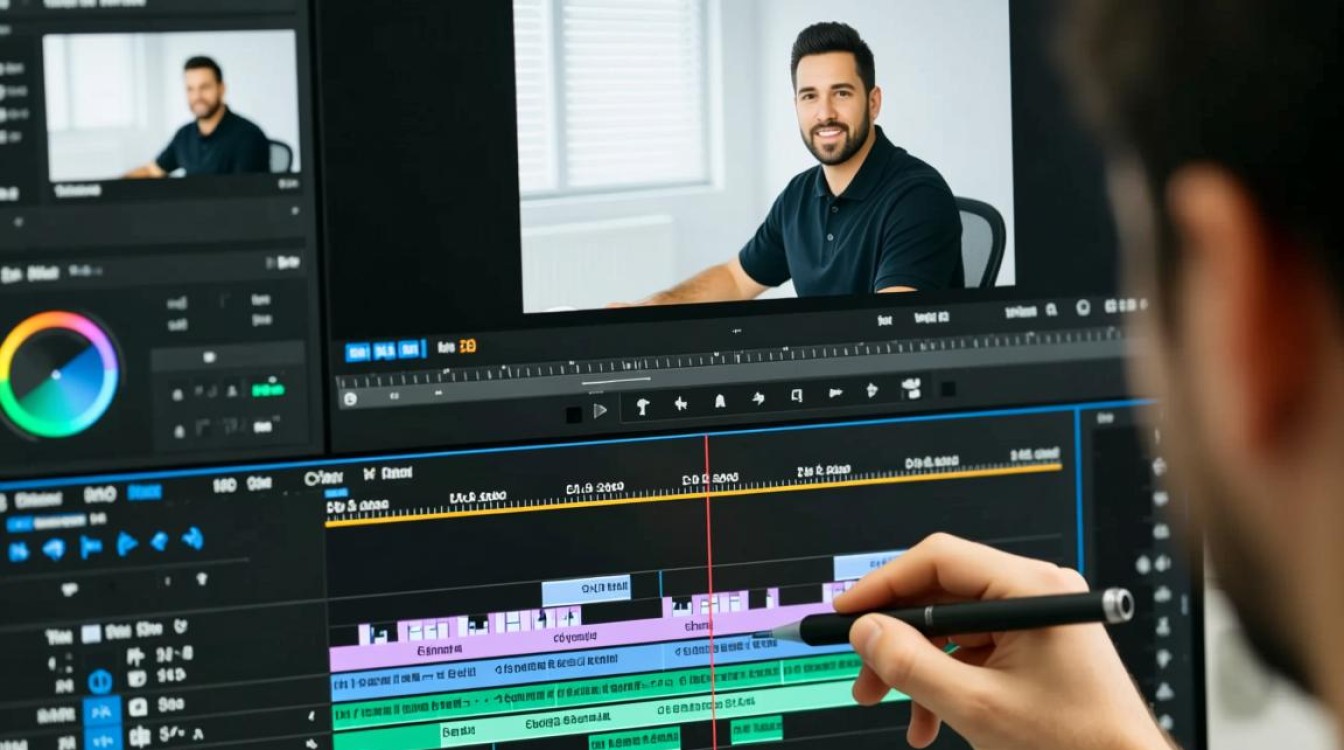The image size is (1344, 750).
Task: Click the play button under the preview
Action: (600, 410)
